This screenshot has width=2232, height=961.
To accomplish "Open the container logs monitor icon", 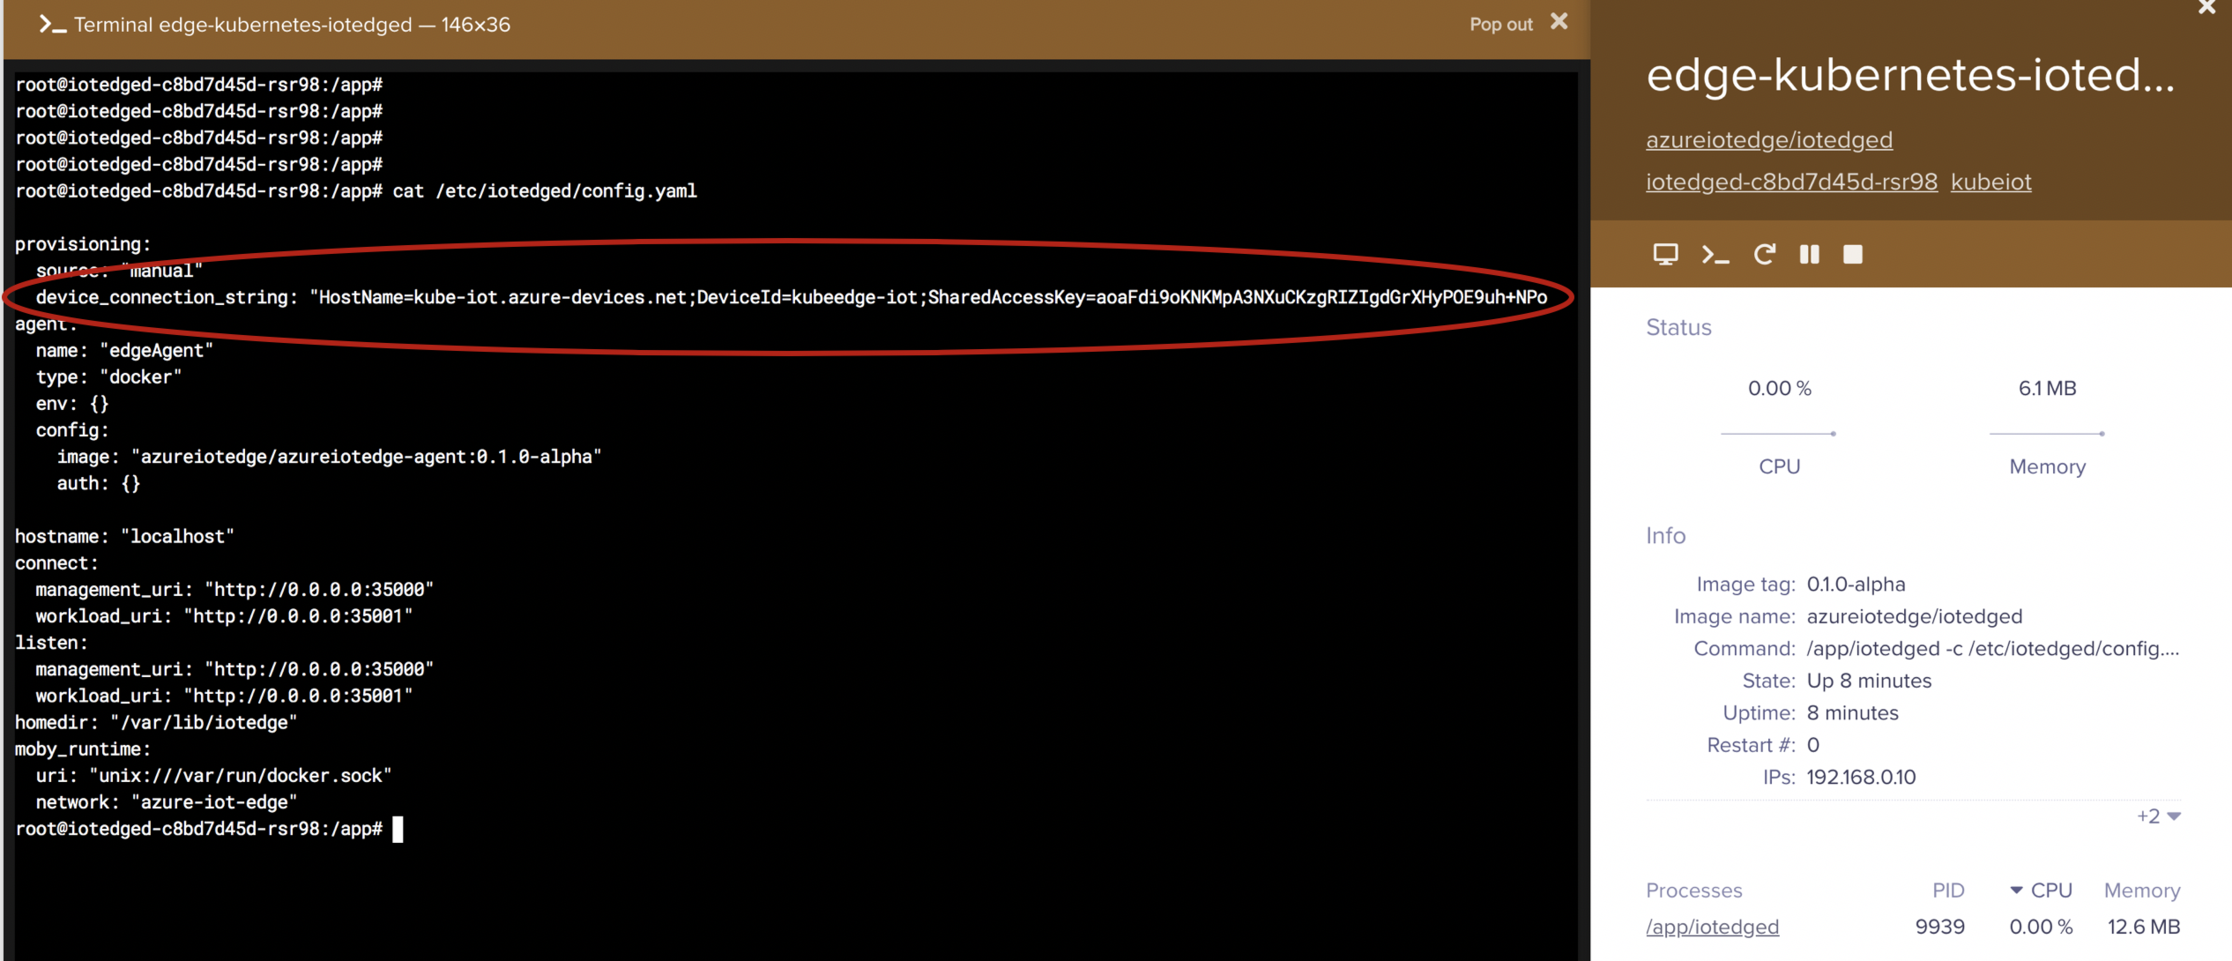I will point(1664,254).
